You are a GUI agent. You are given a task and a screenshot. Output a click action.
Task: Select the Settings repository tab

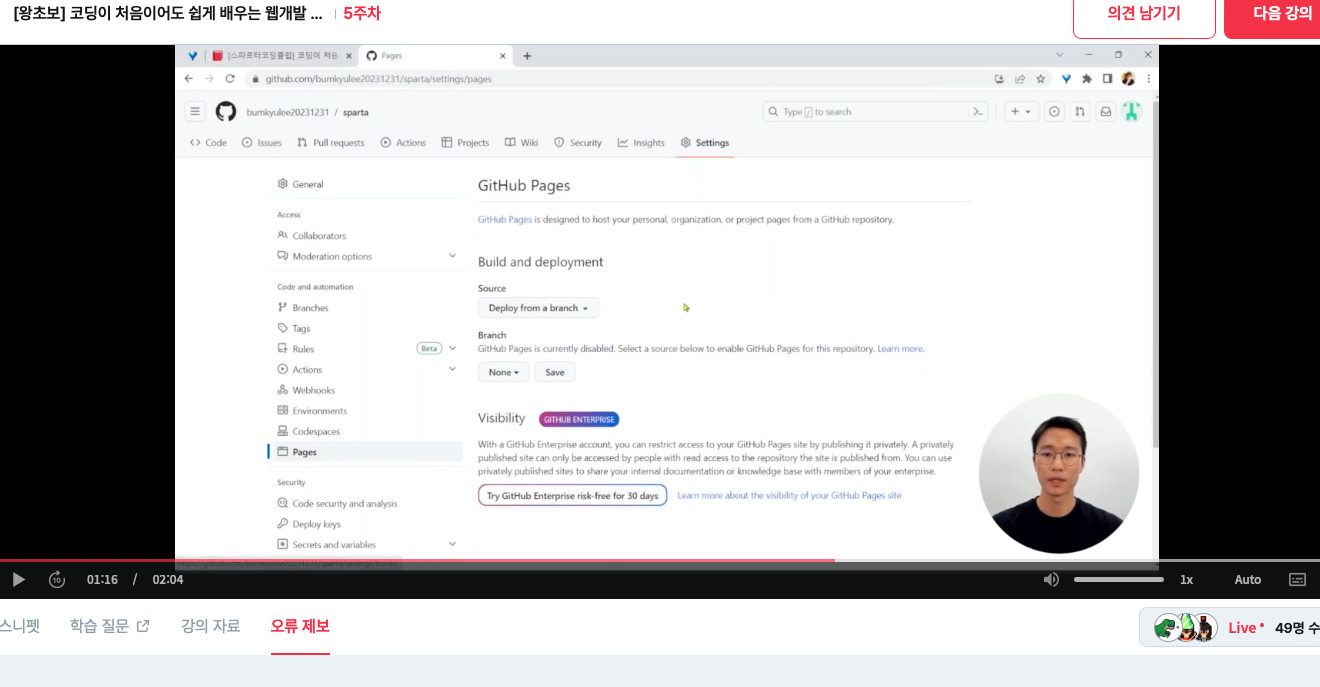705,143
